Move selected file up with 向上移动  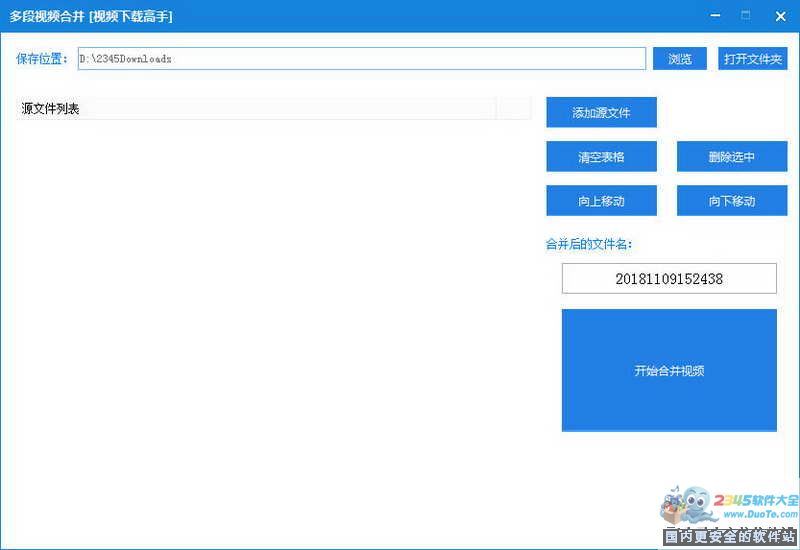coord(601,201)
